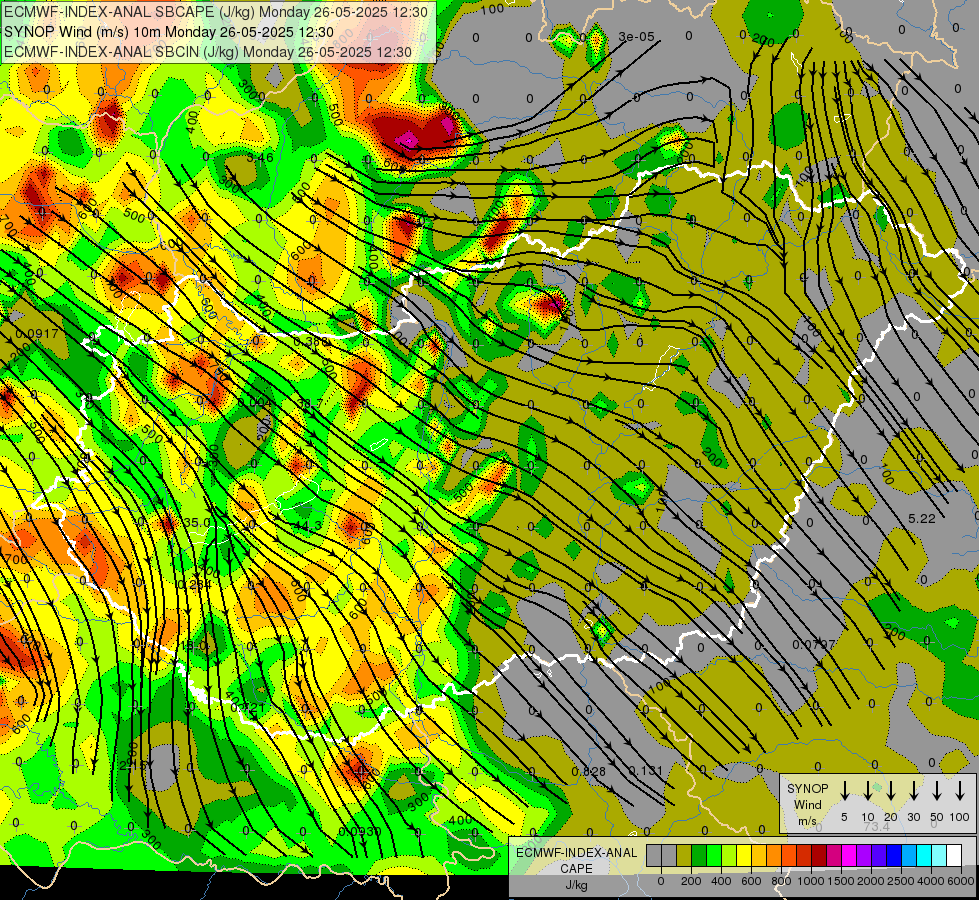Click the 1000 tick label on CAPE scale

pyautogui.click(x=812, y=881)
